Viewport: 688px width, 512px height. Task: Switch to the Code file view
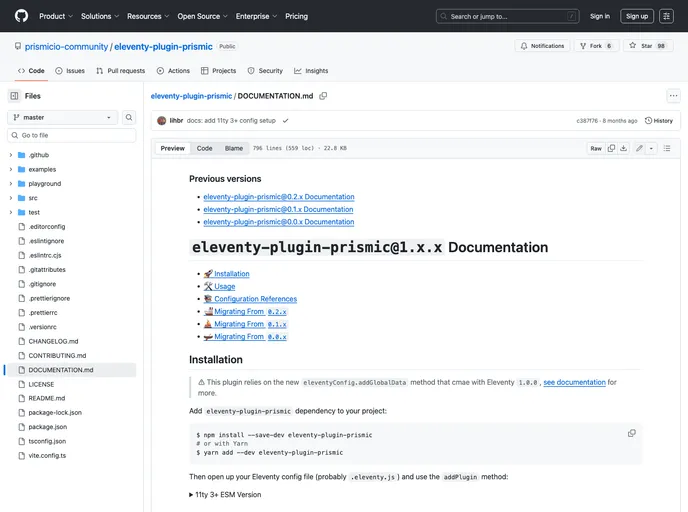point(204,148)
